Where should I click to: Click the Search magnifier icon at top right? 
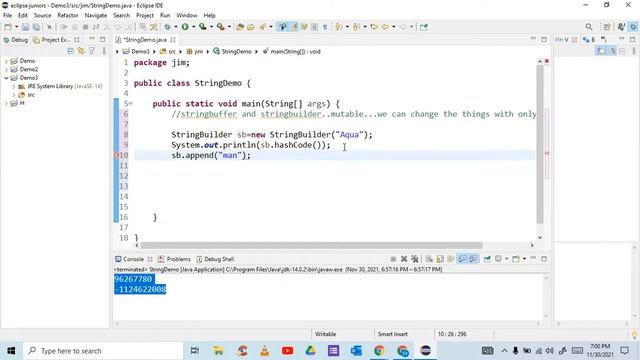pos(589,27)
